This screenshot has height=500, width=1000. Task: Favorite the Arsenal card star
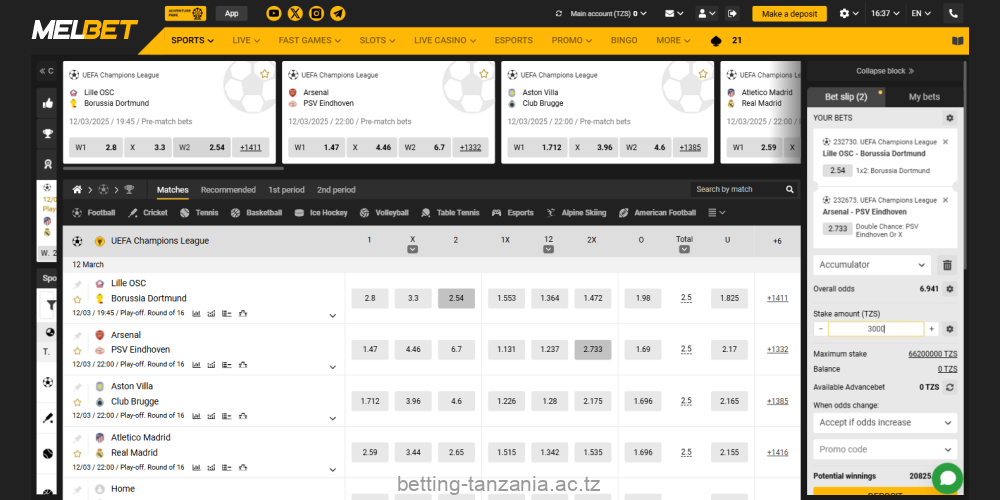(x=484, y=74)
